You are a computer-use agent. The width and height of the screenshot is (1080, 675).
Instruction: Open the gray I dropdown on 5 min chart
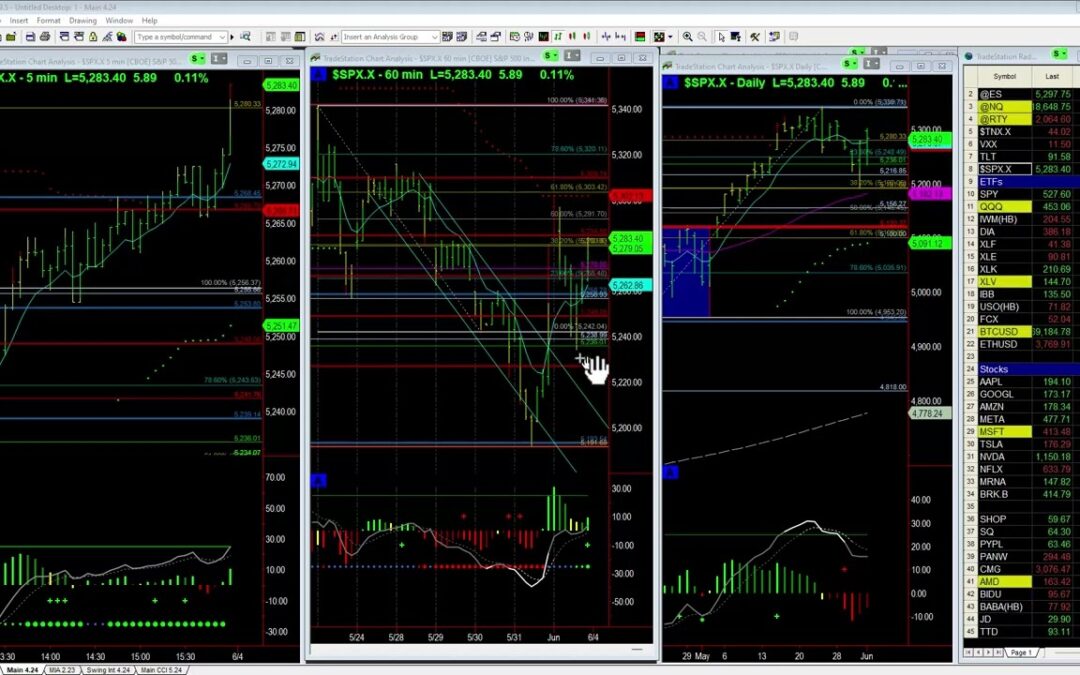pyautogui.click(x=219, y=59)
